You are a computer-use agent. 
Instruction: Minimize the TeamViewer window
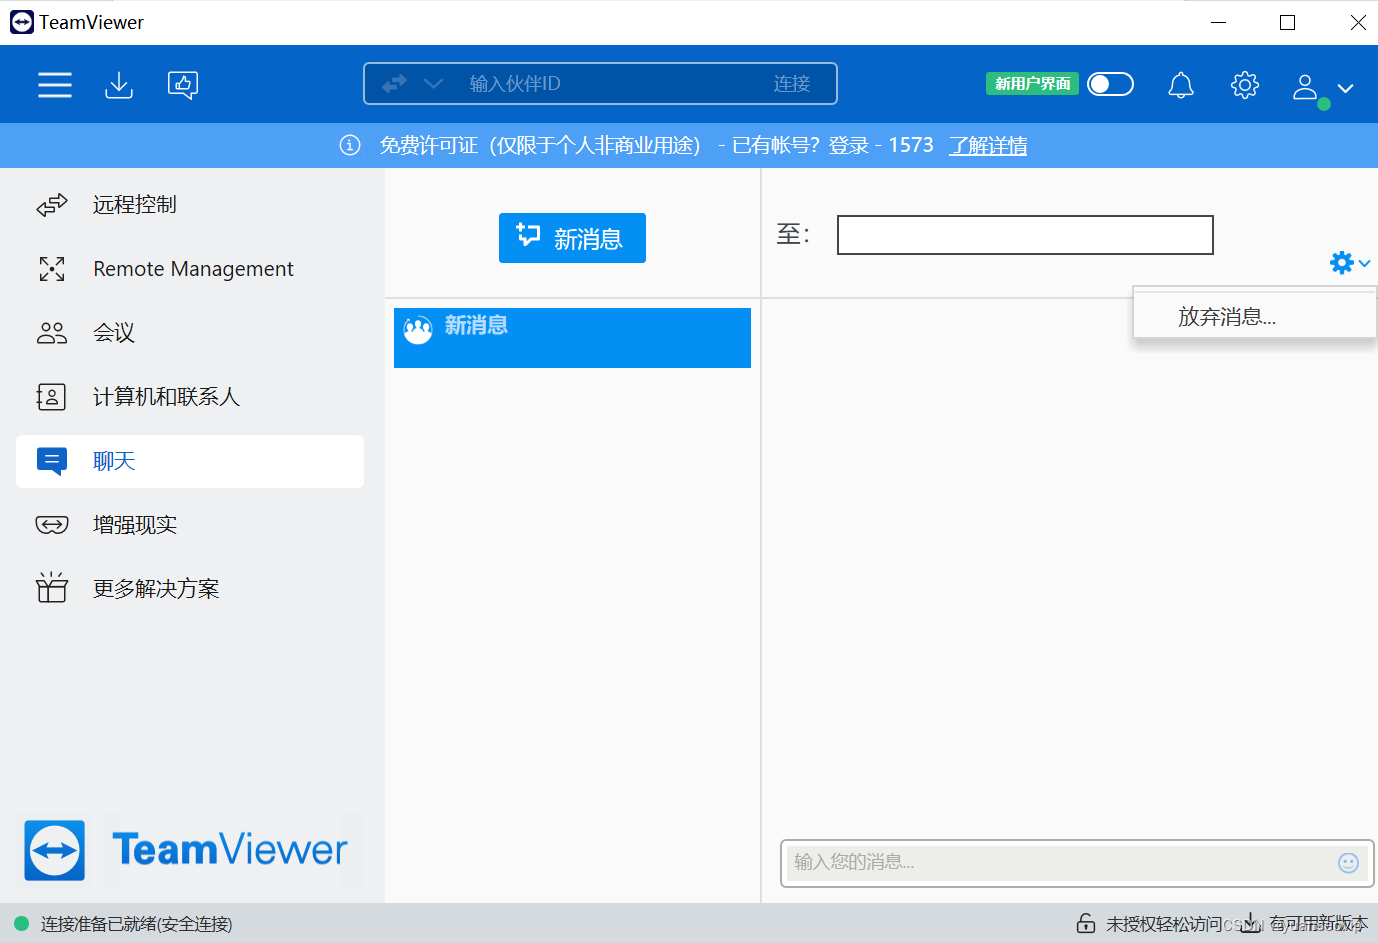click(x=1218, y=22)
